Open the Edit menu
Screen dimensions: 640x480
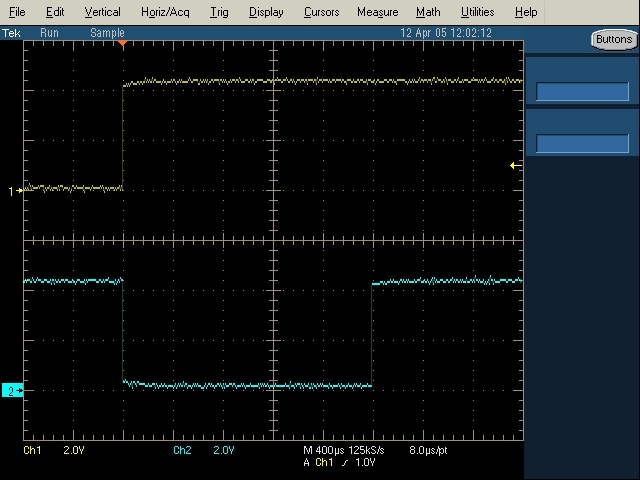55,12
